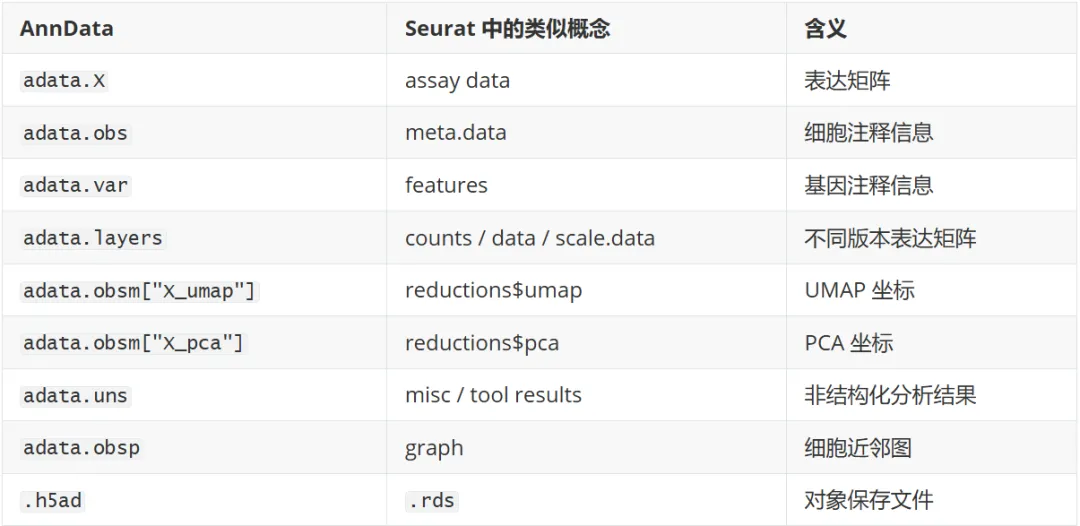Click the .rds code label
This screenshot has height=526, width=1080.
pyautogui.click(x=432, y=501)
